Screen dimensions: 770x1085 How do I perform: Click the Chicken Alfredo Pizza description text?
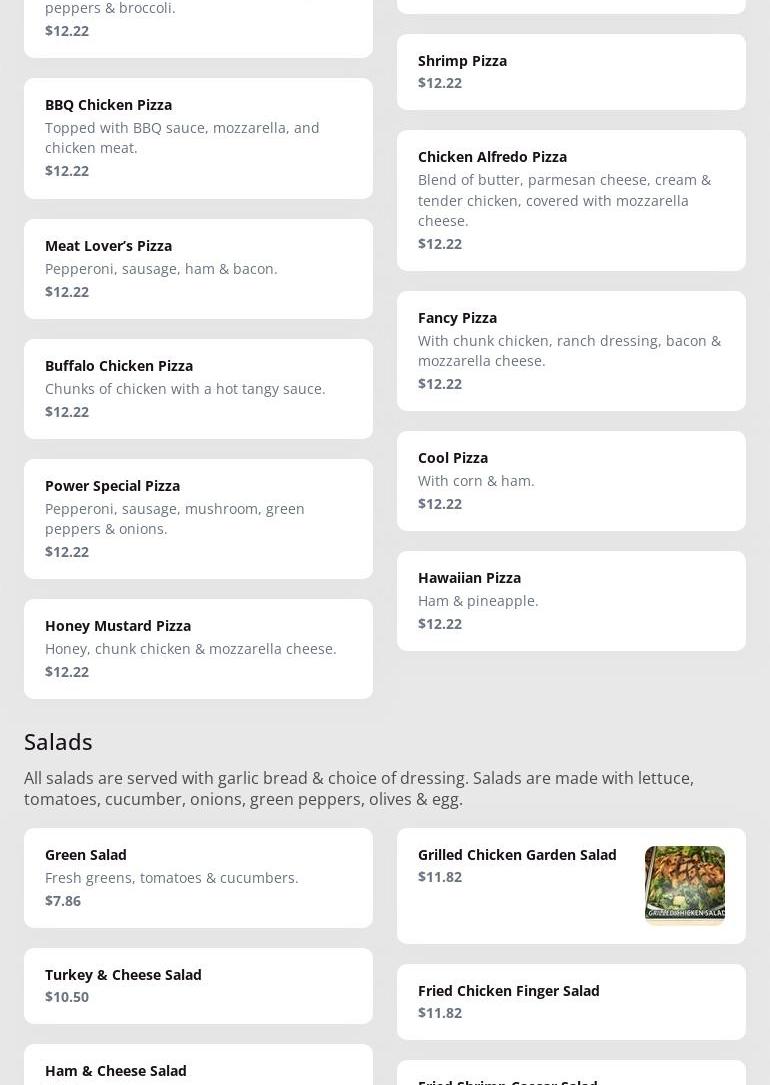point(565,200)
